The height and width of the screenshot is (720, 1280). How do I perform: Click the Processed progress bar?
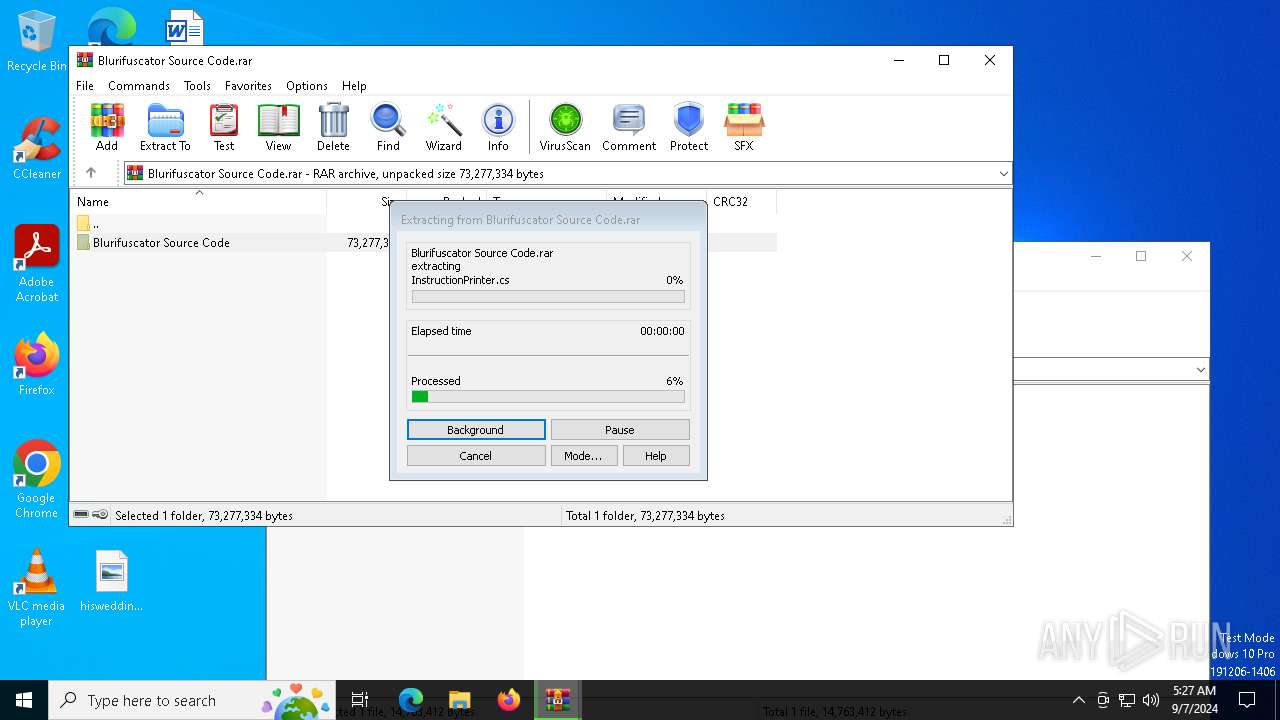548,397
